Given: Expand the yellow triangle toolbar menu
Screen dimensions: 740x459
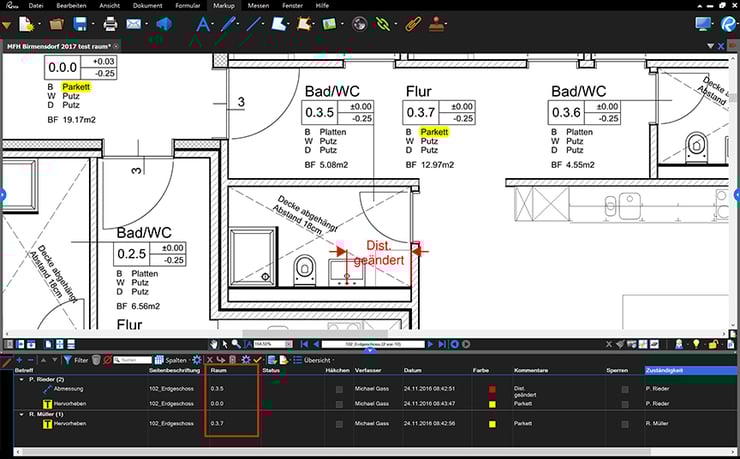Looking at the screenshot, I should pos(6,25).
